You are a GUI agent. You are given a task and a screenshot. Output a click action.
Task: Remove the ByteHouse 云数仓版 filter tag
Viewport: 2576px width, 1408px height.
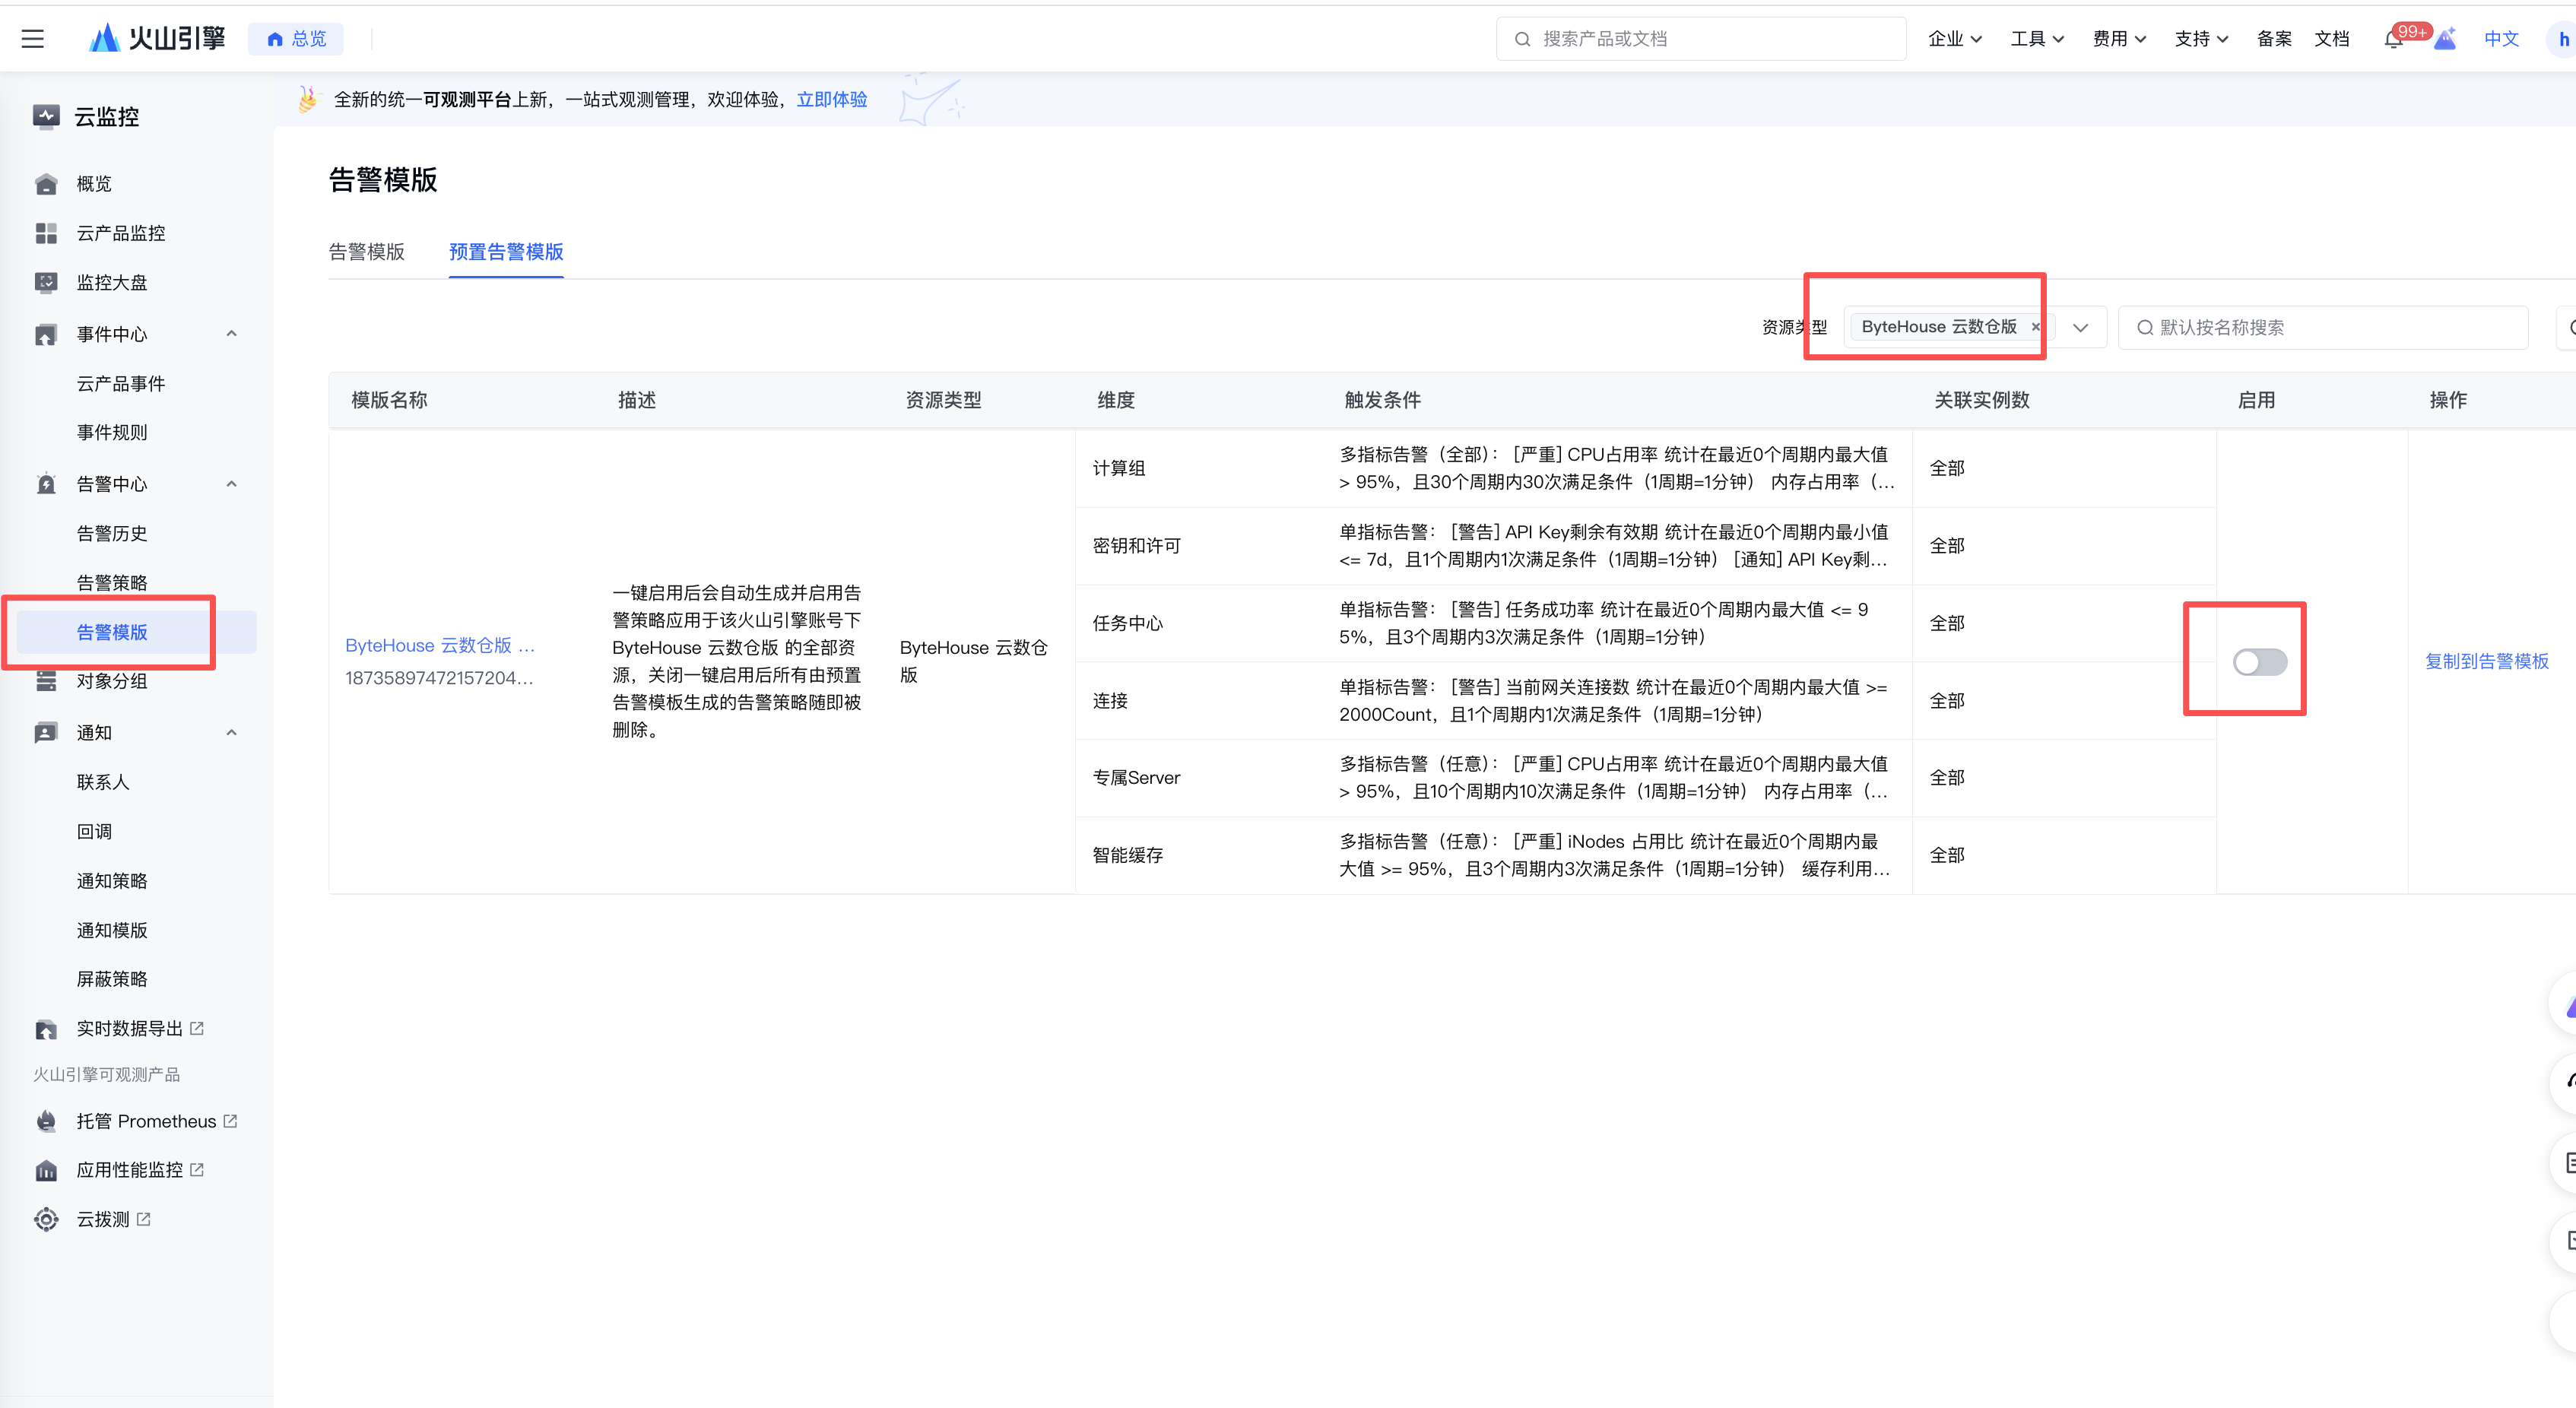point(2035,327)
